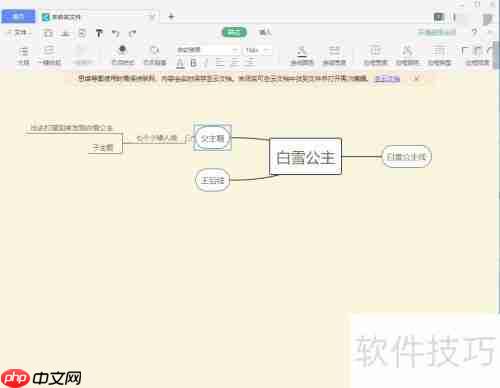Dismiss the notification bar with X
Screen dimensions: 500x388
pos(416,78)
